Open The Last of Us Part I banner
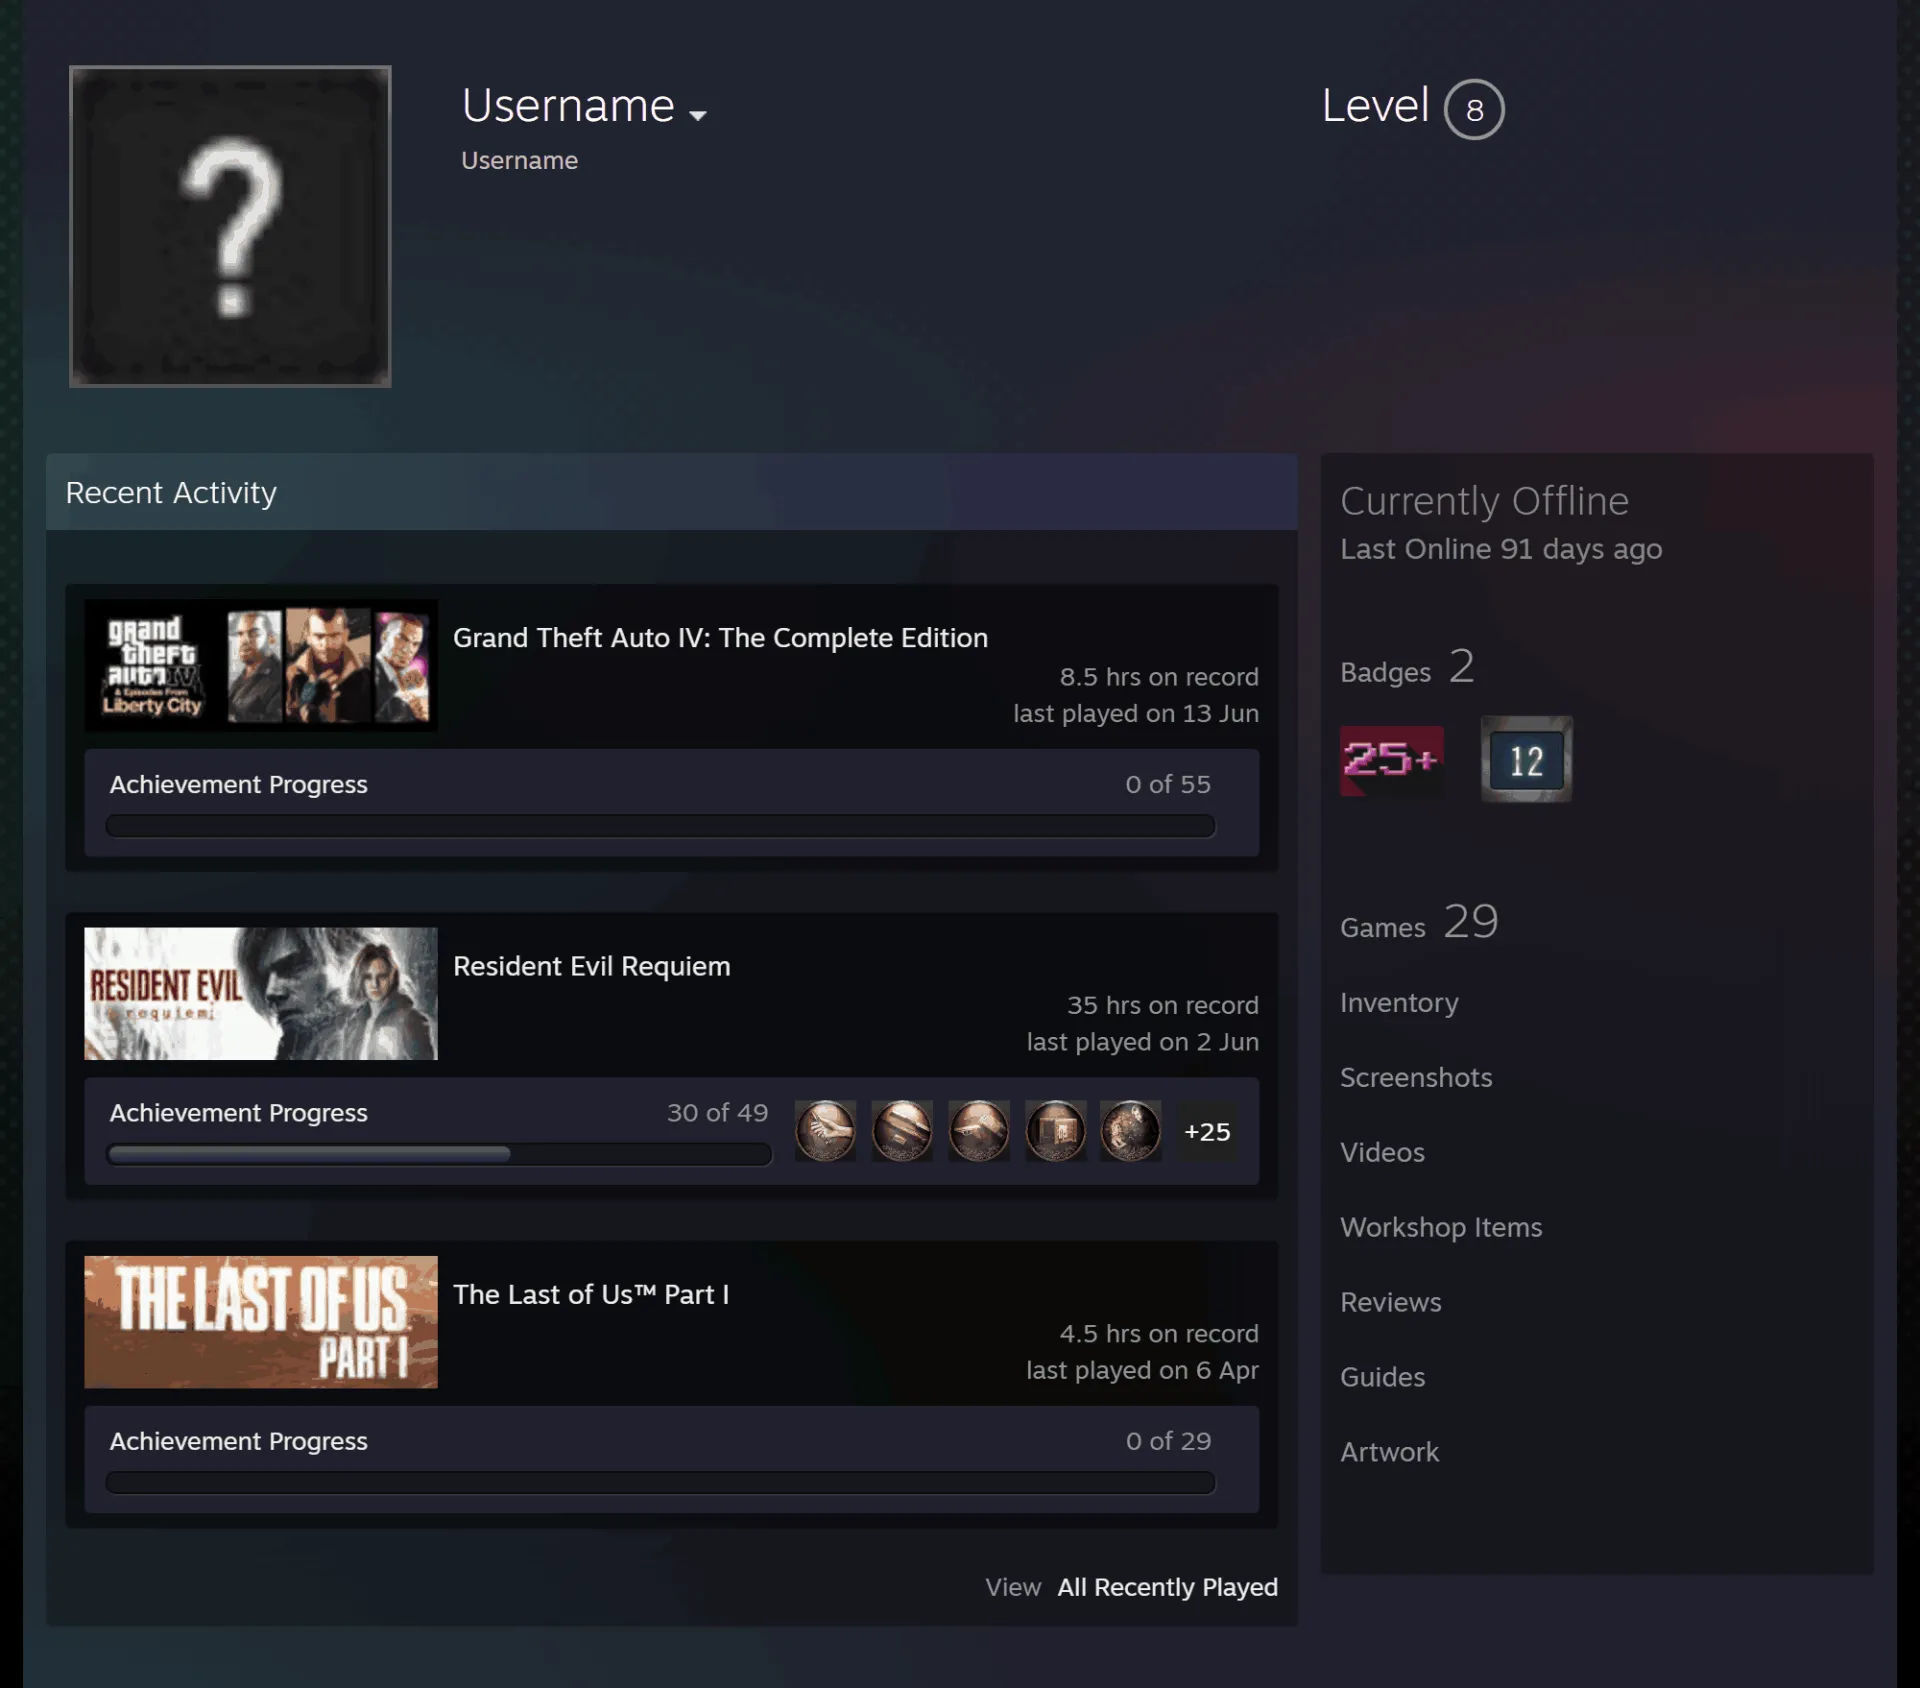Screen dimensions: 1920x1688 (x=261, y=1321)
